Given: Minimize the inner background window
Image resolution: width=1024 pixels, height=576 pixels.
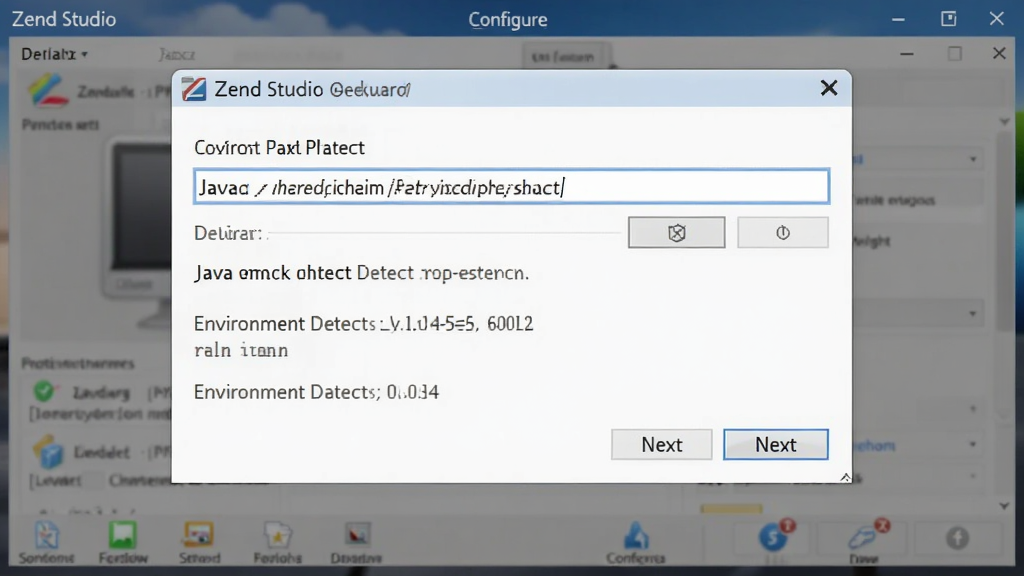Looking at the screenshot, I should pos(907,54).
